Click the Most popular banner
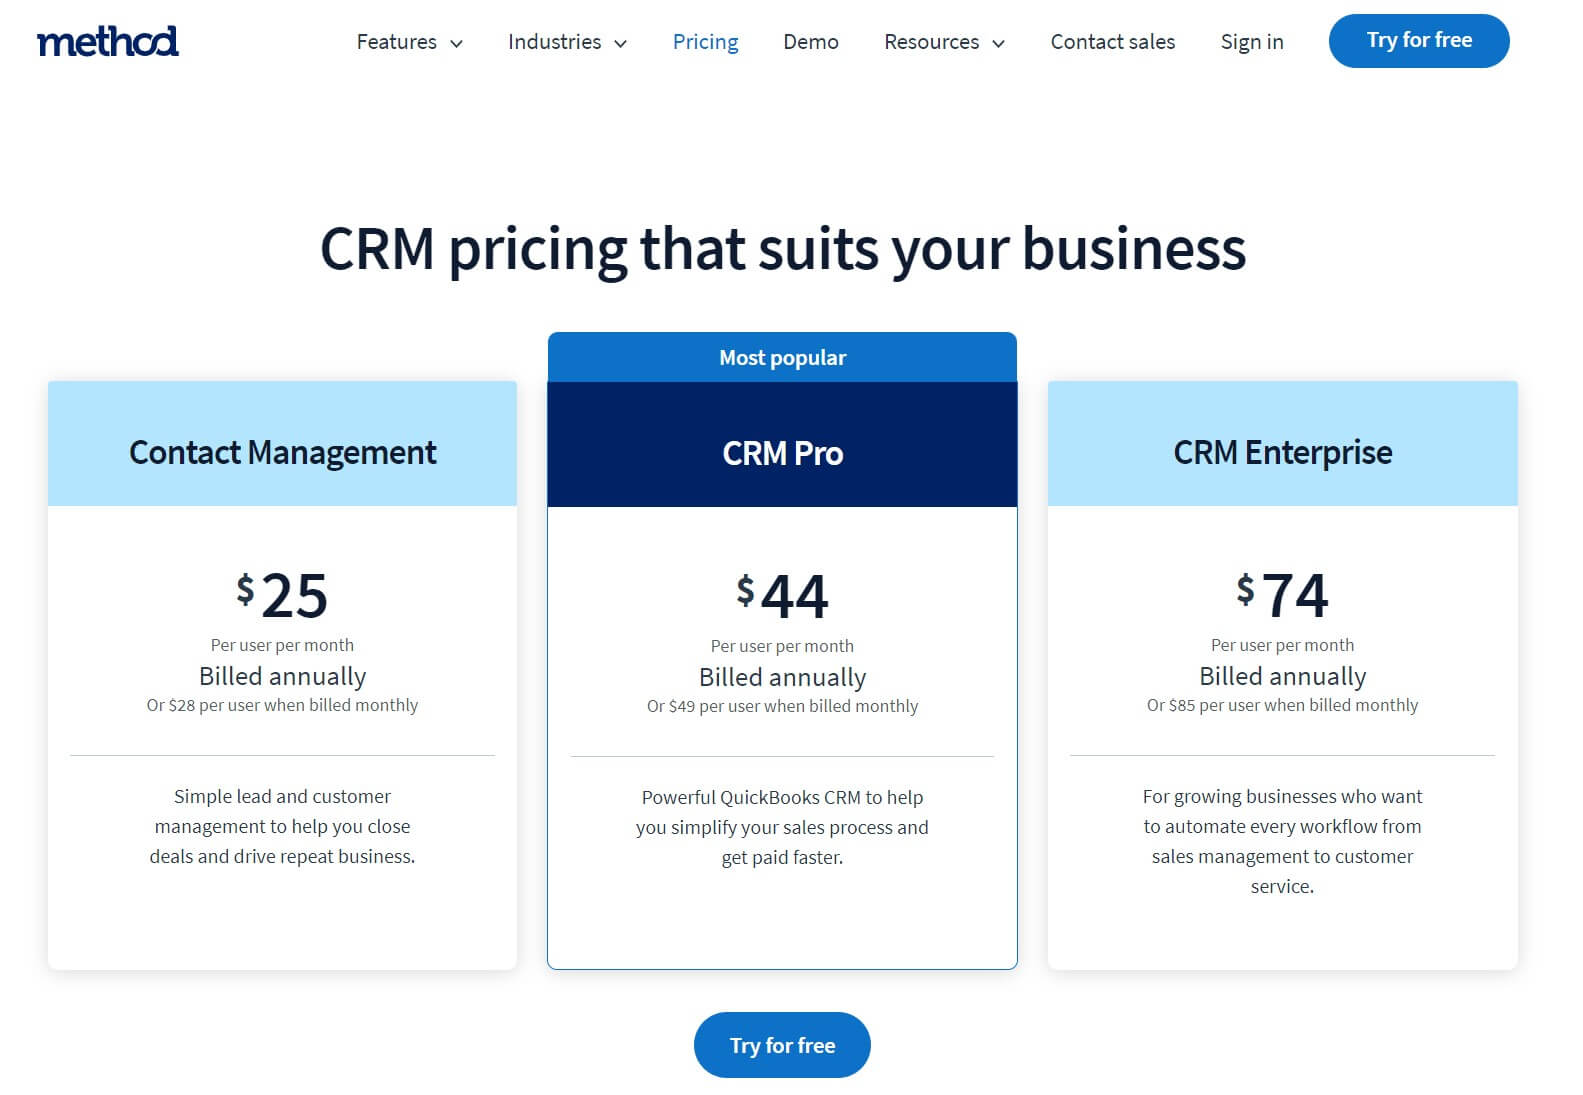1583x1095 pixels. pyautogui.click(x=782, y=357)
